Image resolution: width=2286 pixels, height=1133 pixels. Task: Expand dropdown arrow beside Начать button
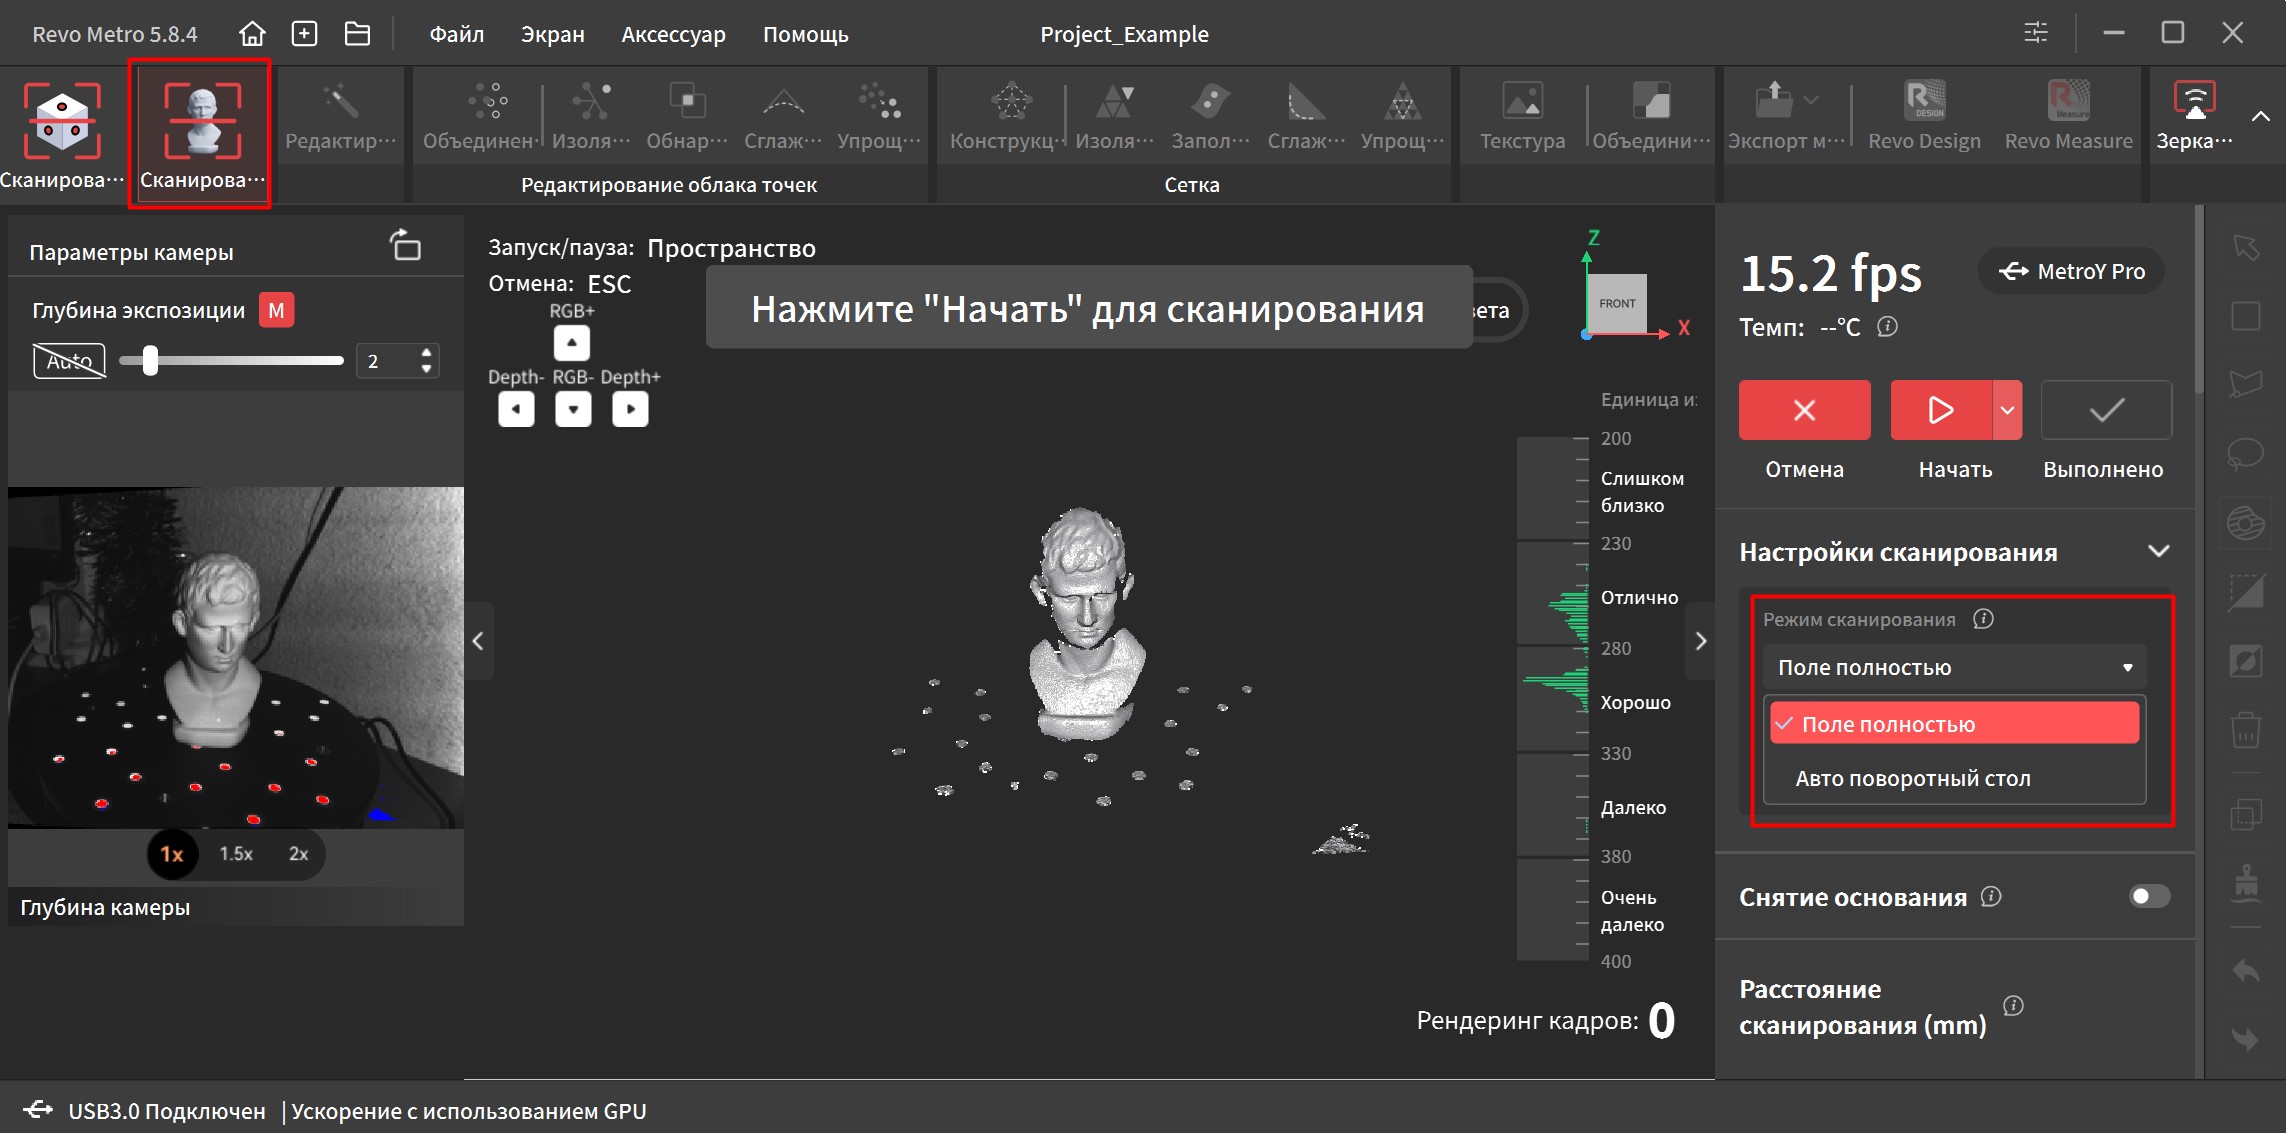2006,410
